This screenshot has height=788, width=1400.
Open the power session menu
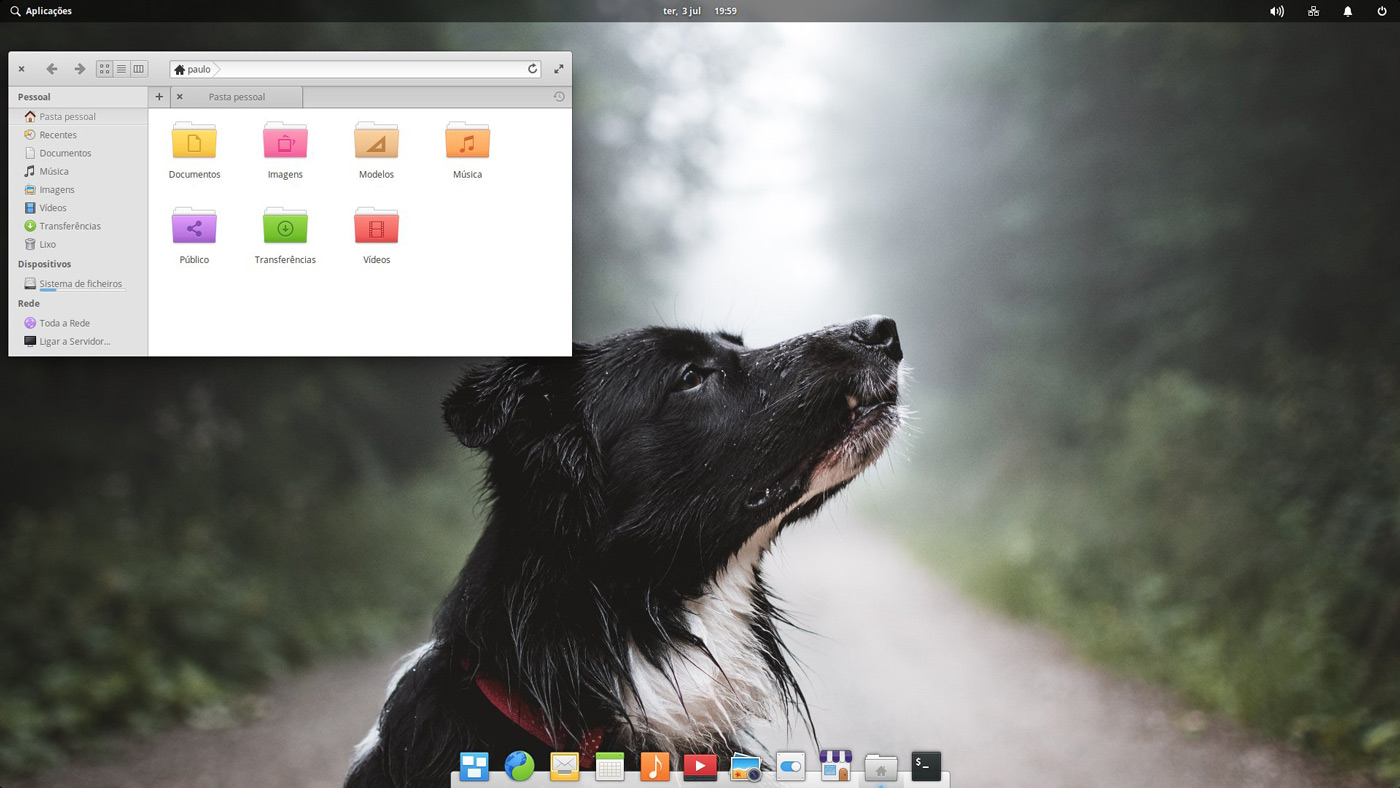[1382, 11]
